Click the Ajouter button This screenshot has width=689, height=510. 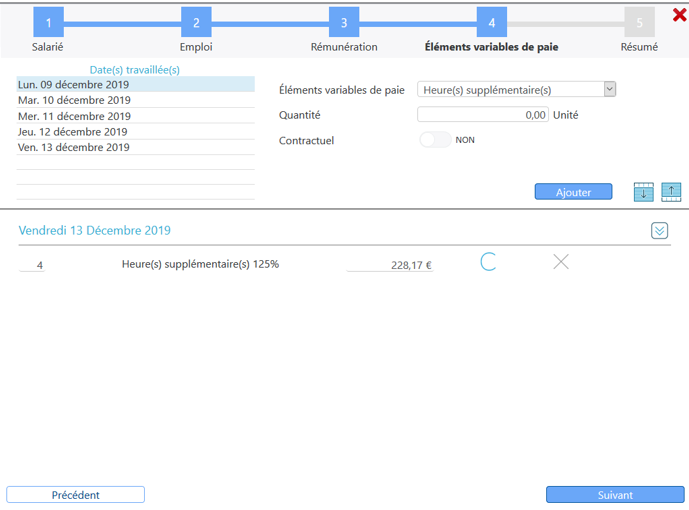pos(573,192)
